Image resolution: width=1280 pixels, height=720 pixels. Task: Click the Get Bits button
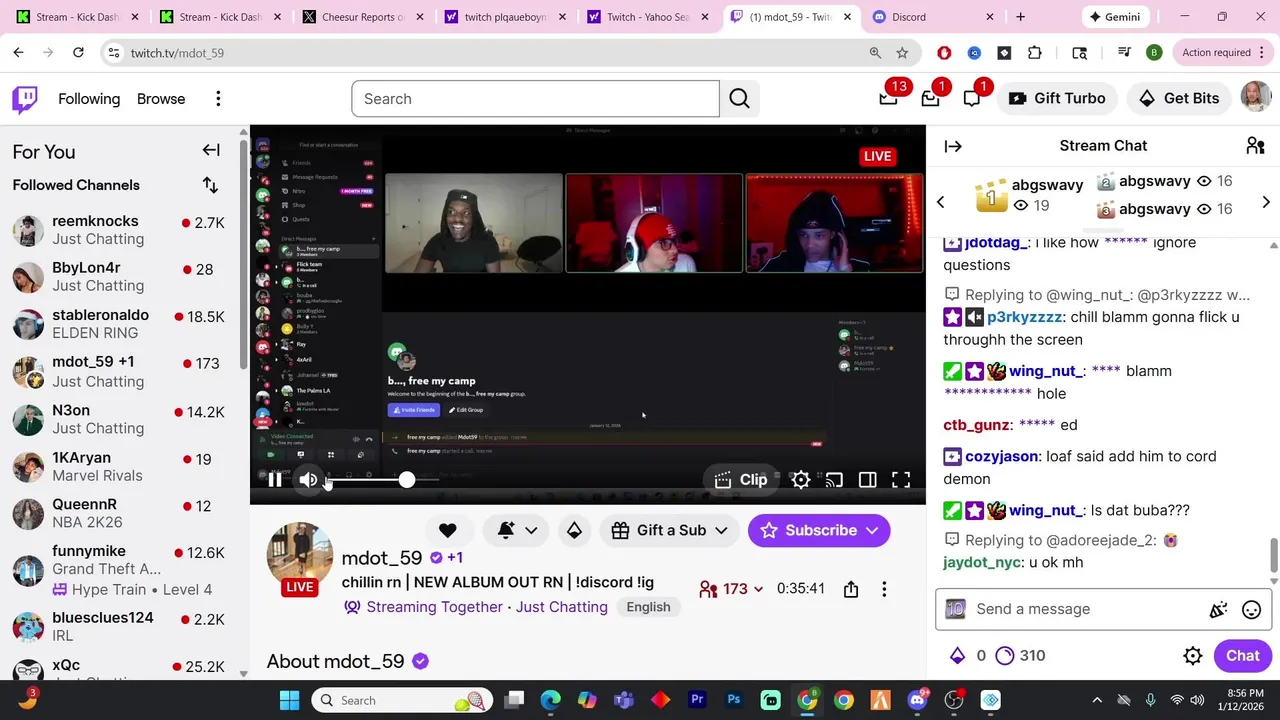tap(1179, 98)
